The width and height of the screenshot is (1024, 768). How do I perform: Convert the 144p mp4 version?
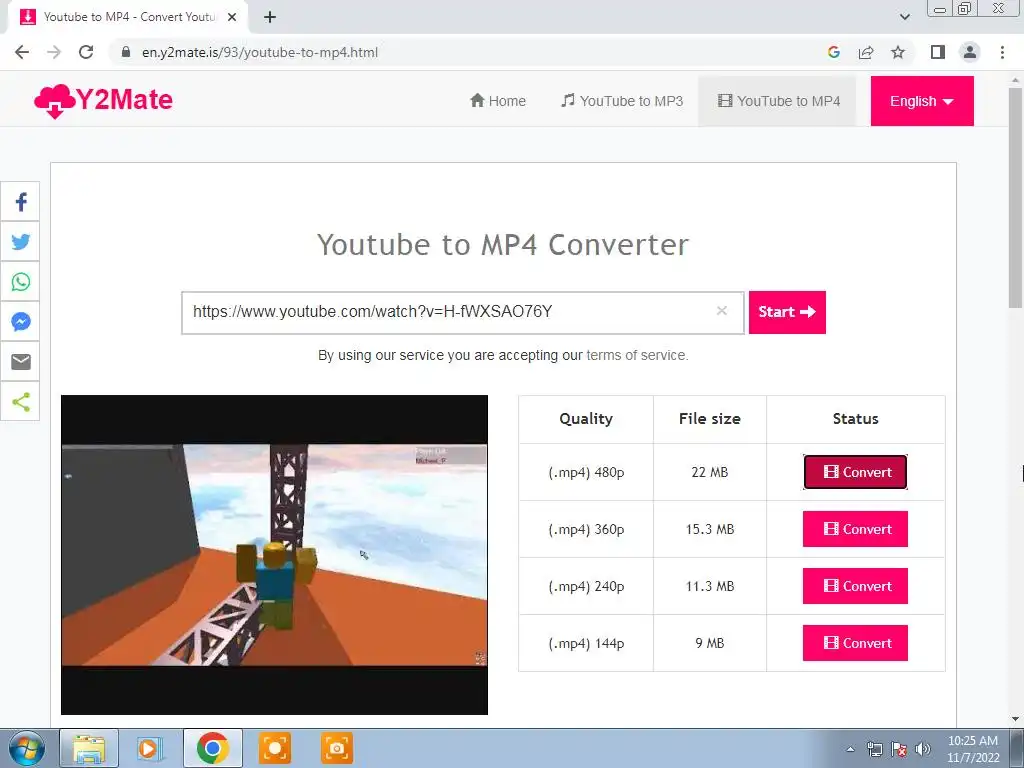[855, 643]
